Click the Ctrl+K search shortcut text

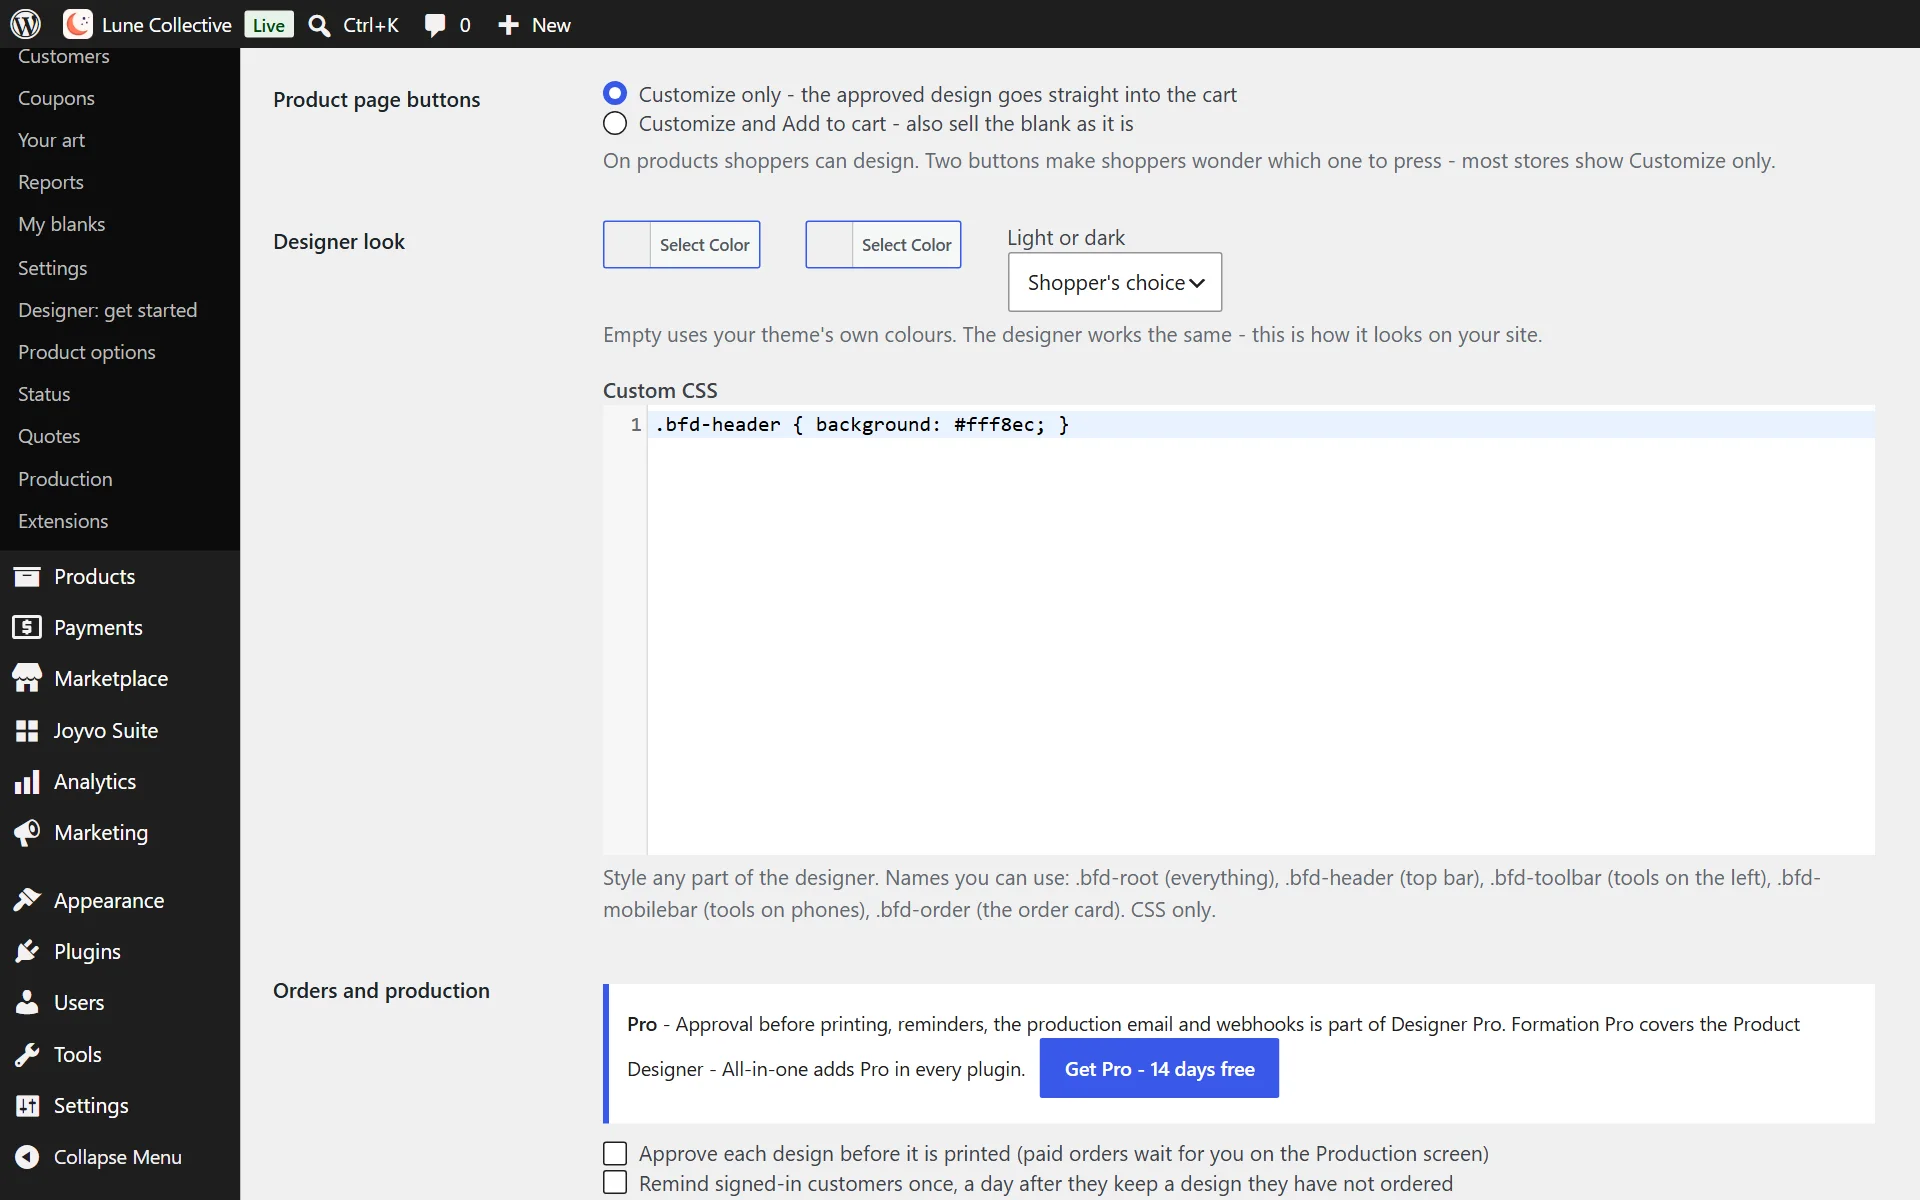coord(371,25)
